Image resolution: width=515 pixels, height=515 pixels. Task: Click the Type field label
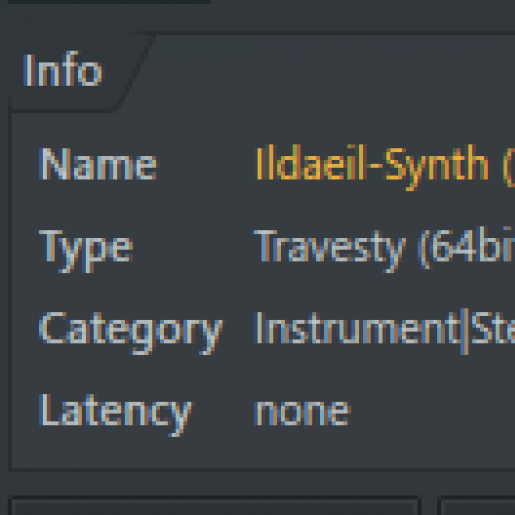tap(86, 250)
